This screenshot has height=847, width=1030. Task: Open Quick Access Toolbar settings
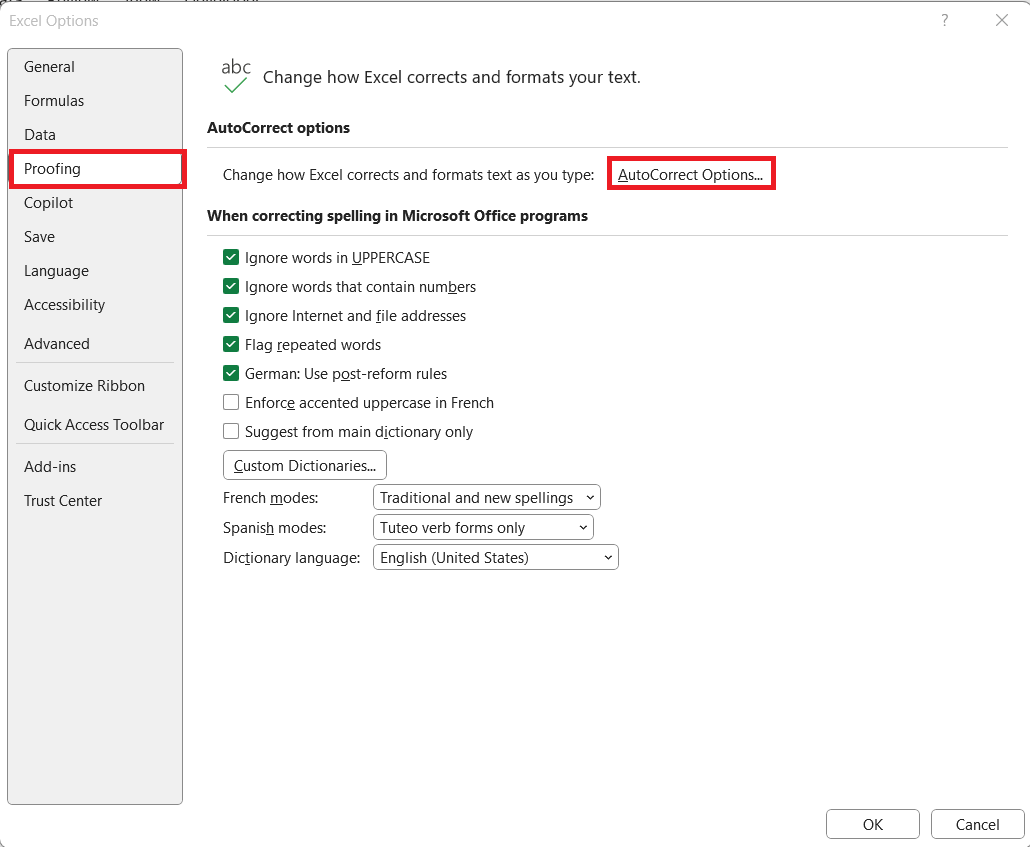(x=95, y=424)
